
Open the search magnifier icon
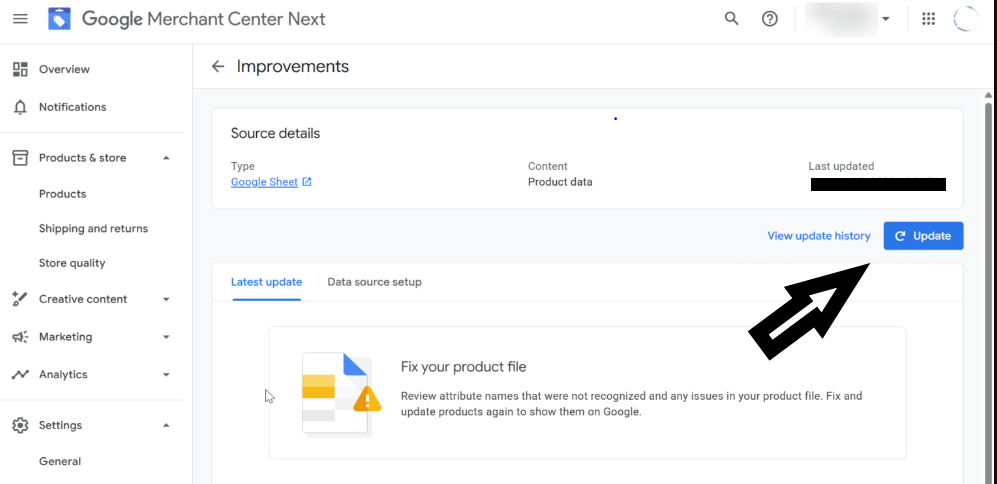pyautogui.click(x=732, y=19)
